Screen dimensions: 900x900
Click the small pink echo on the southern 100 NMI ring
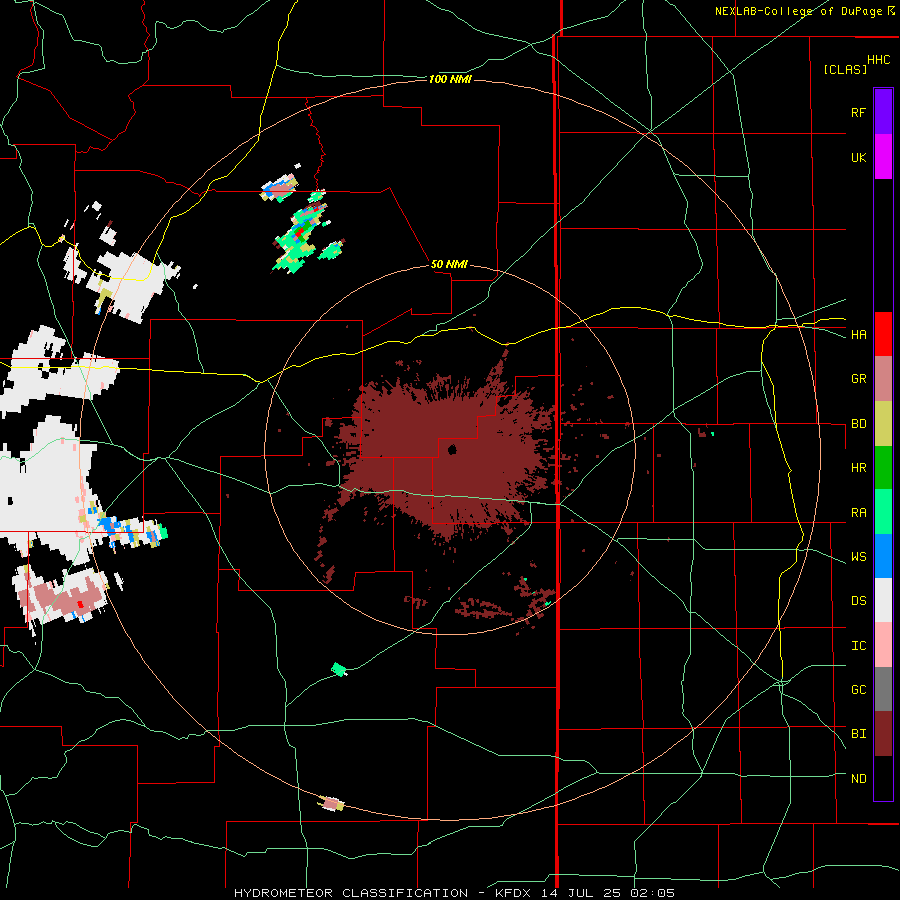click(x=331, y=804)
